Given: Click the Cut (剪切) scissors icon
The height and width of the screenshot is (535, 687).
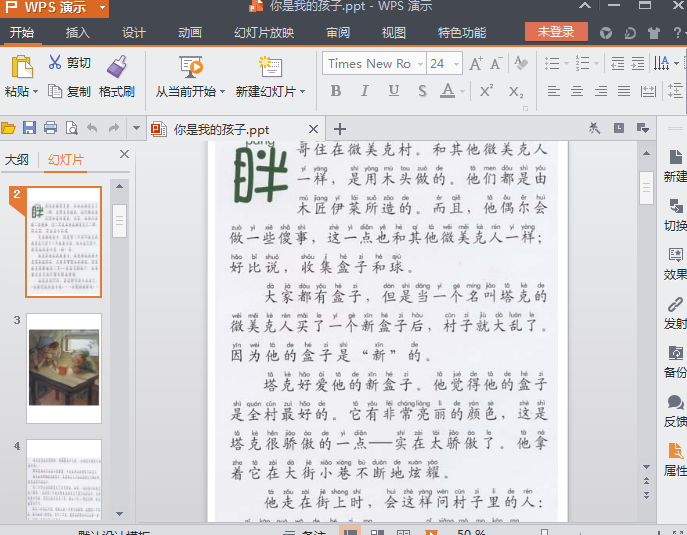Looking at the screenshot, I should coord(55,63).
